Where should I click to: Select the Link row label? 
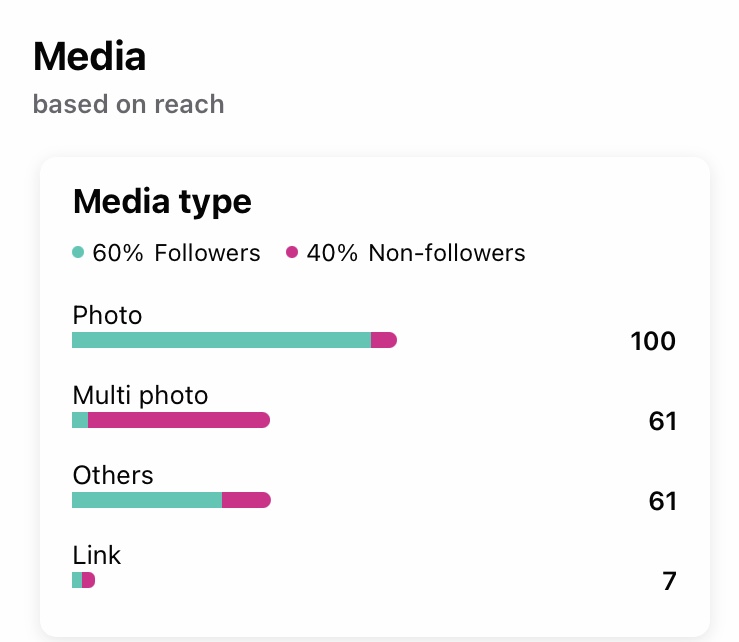pos(97,555)
